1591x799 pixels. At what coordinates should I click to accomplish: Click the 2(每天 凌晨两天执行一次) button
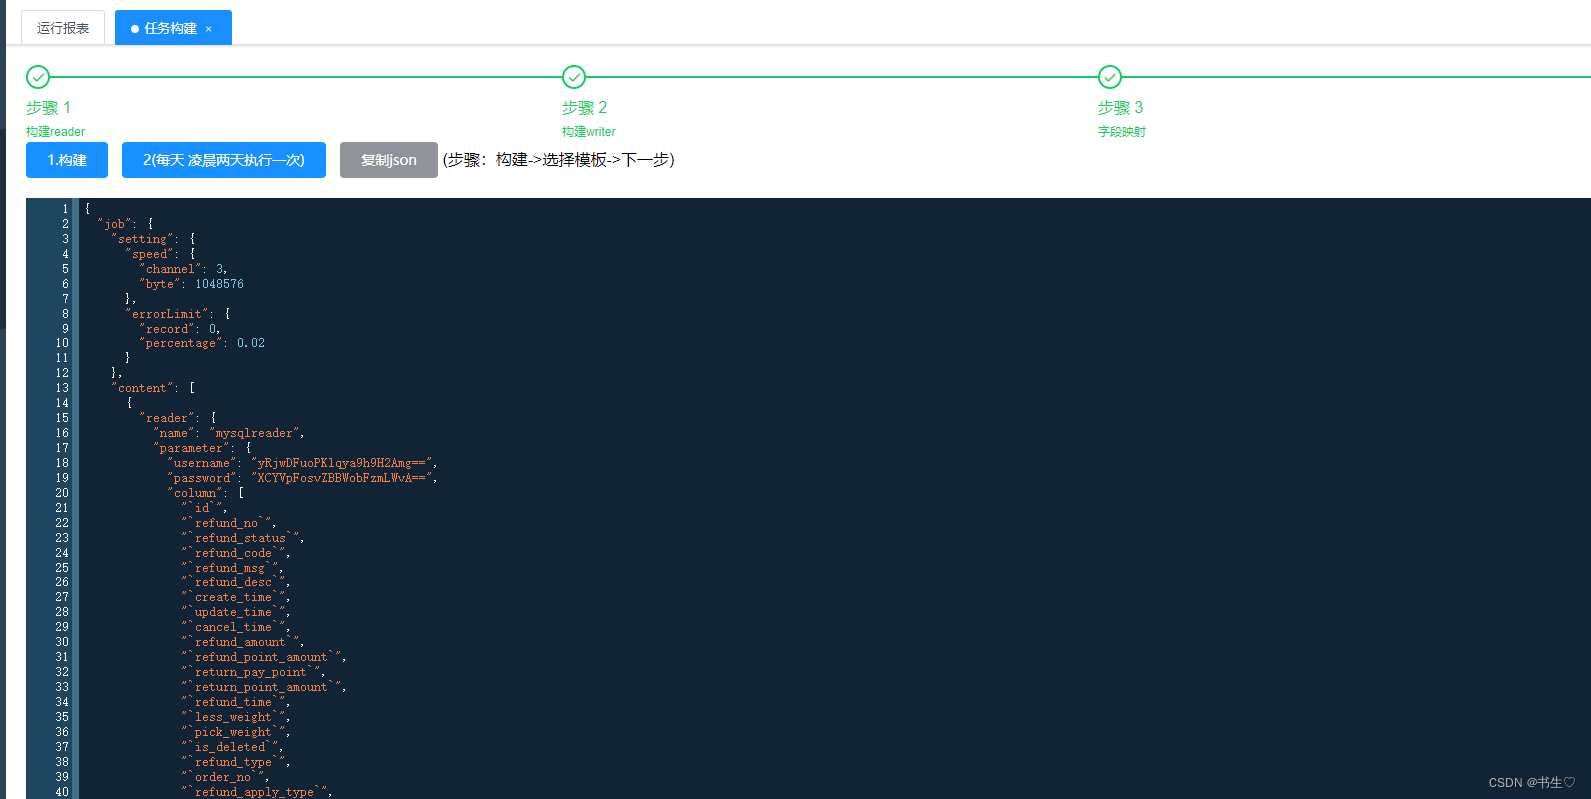(224, 160)
